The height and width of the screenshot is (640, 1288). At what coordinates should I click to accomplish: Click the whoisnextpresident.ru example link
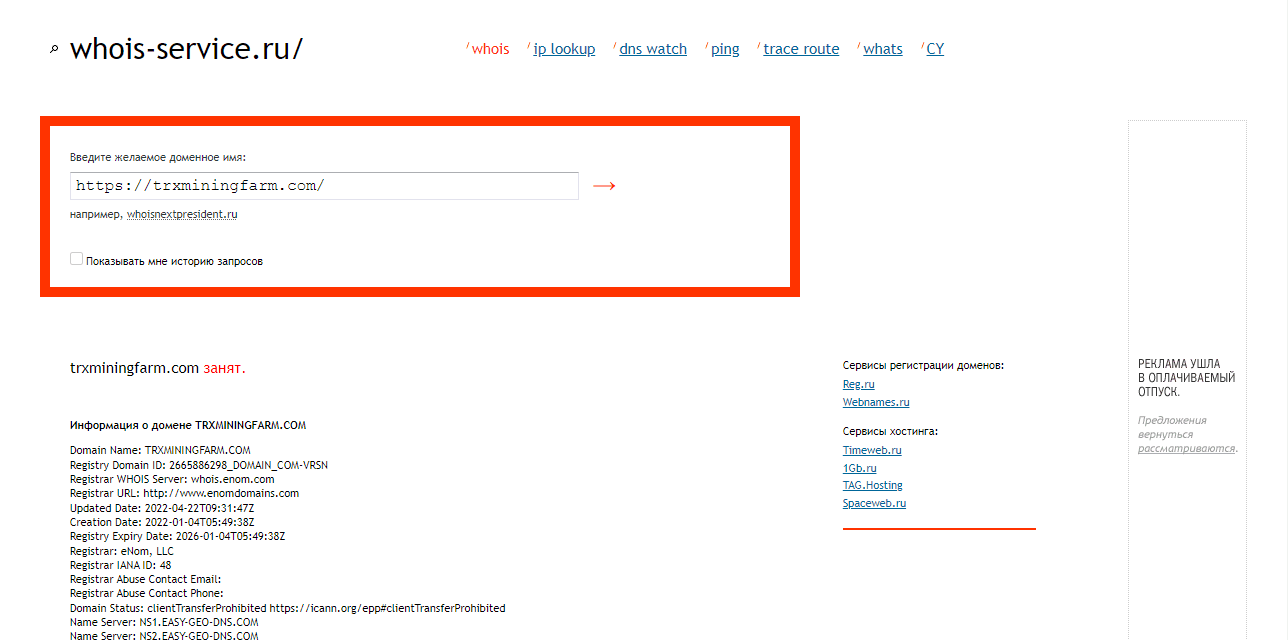tap(182, 214)
